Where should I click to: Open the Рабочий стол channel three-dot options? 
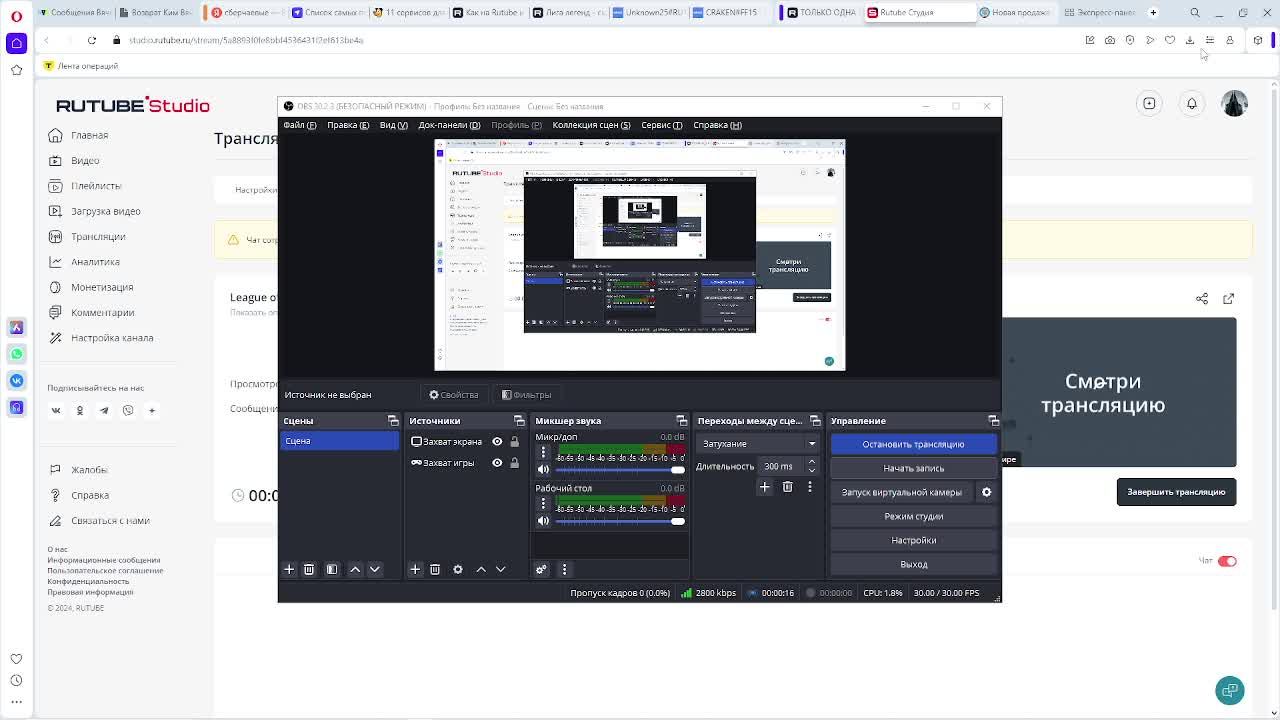click(543, 504)
